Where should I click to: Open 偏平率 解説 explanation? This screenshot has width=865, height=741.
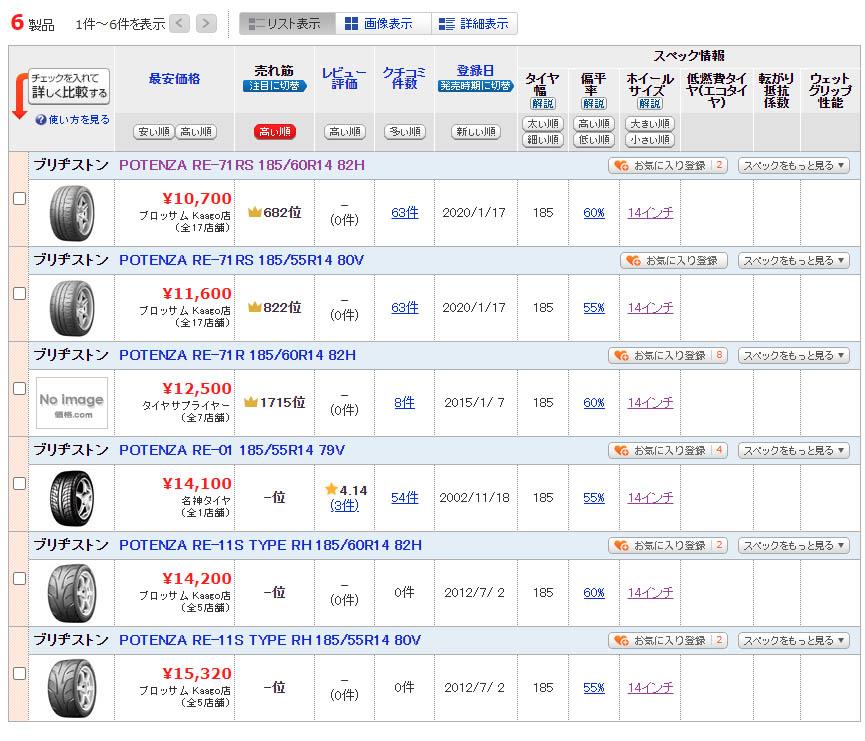pos(594,104)
